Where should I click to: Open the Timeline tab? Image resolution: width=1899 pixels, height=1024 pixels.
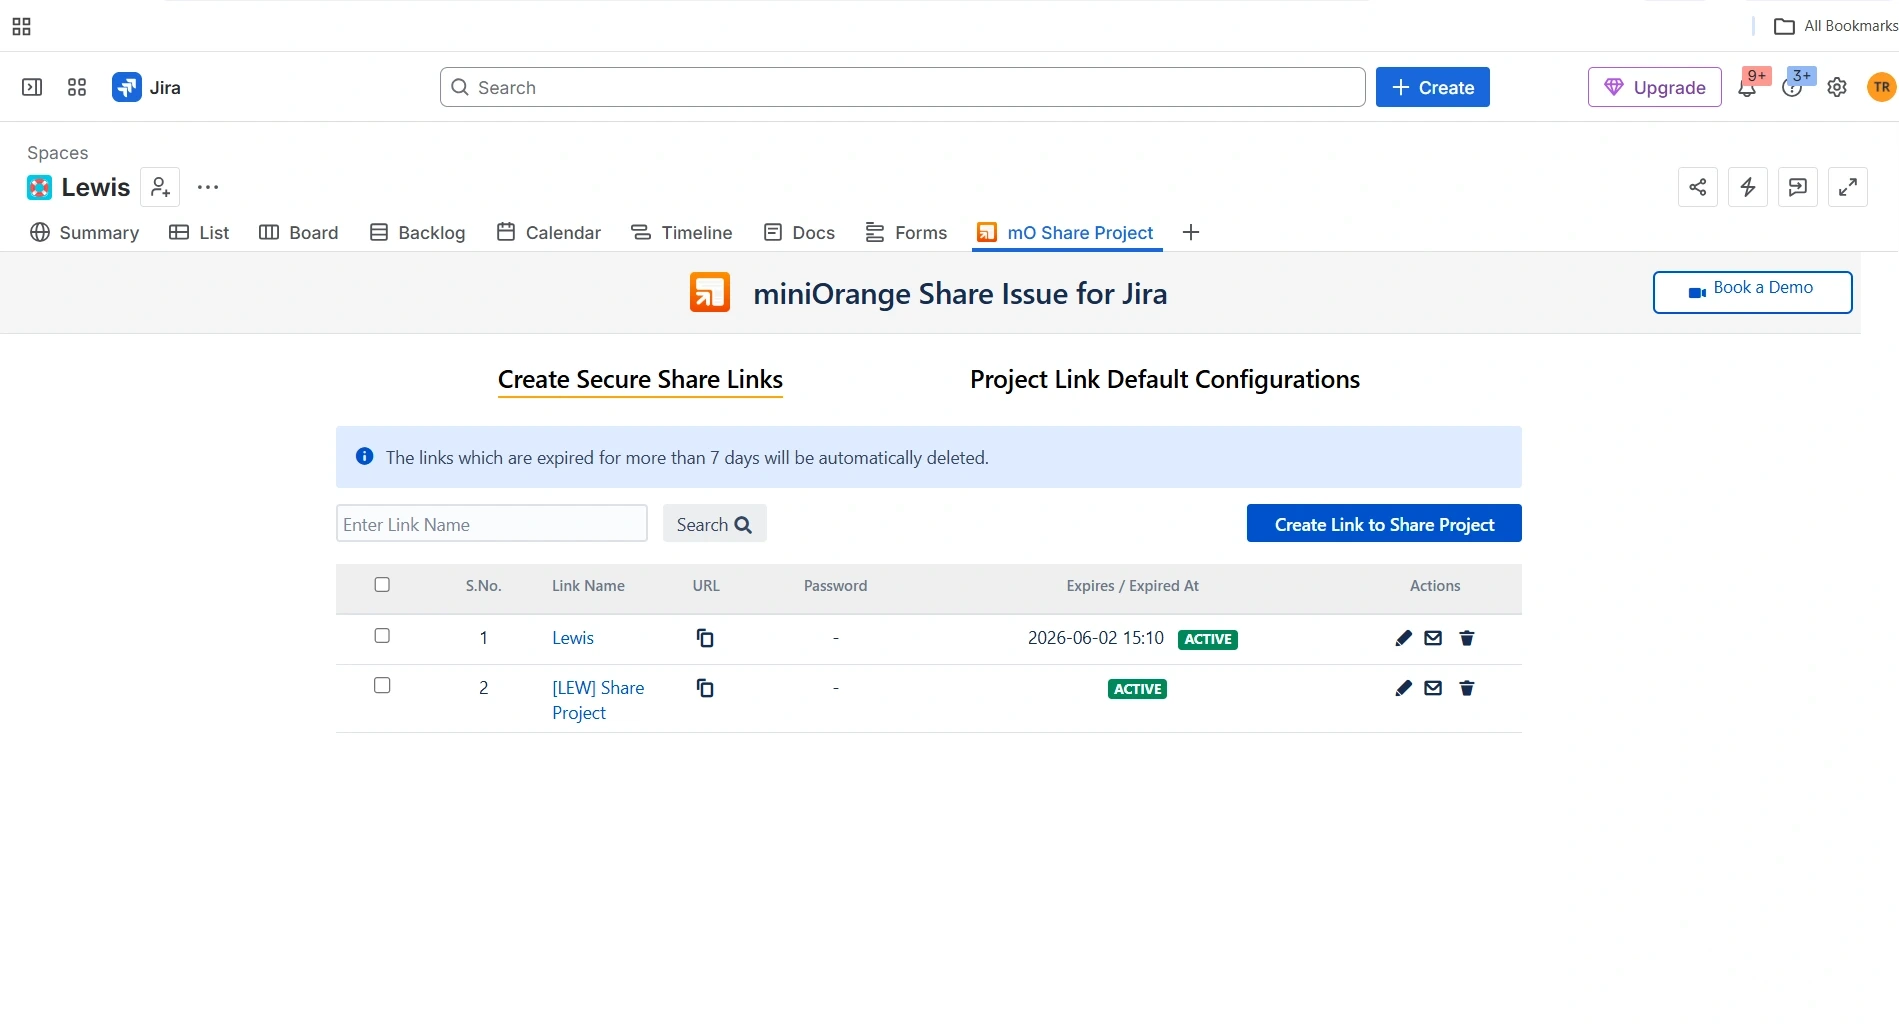(682, 232)
